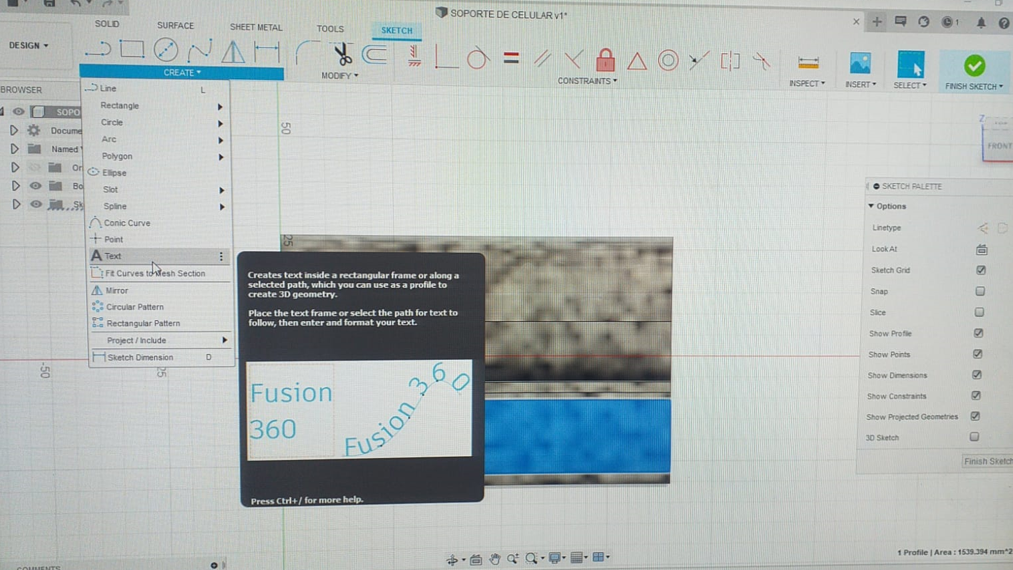Select the Trim scissors tool

click(x=342, y=54)
